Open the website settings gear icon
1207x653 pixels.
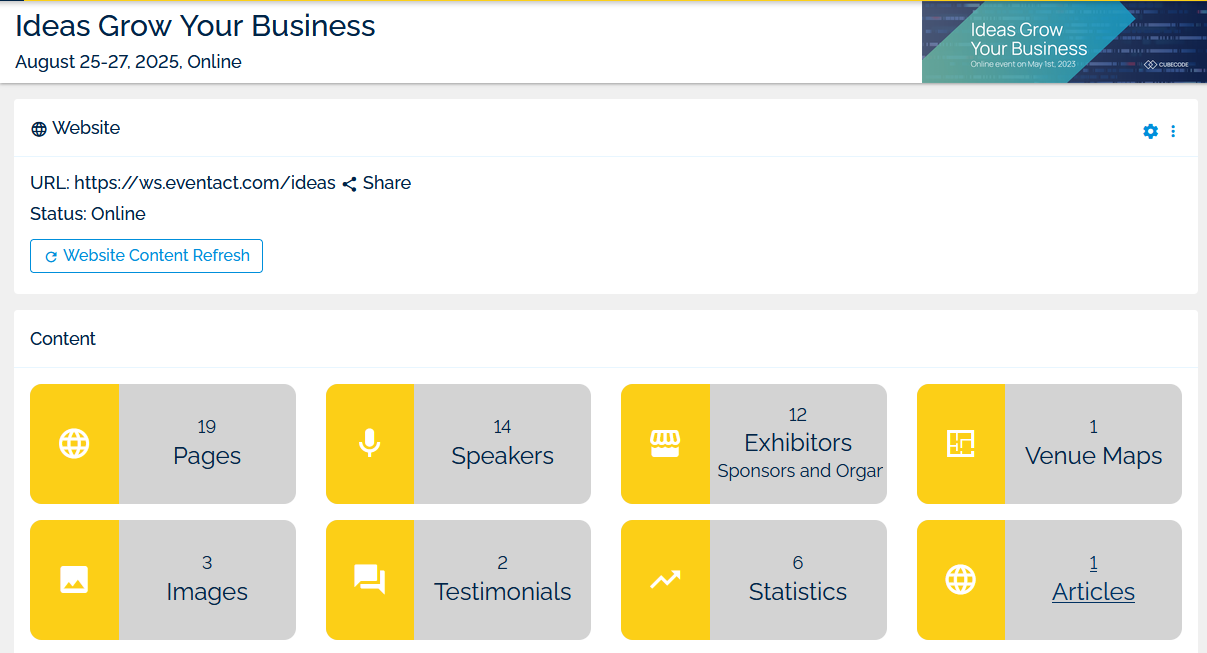1150,131
